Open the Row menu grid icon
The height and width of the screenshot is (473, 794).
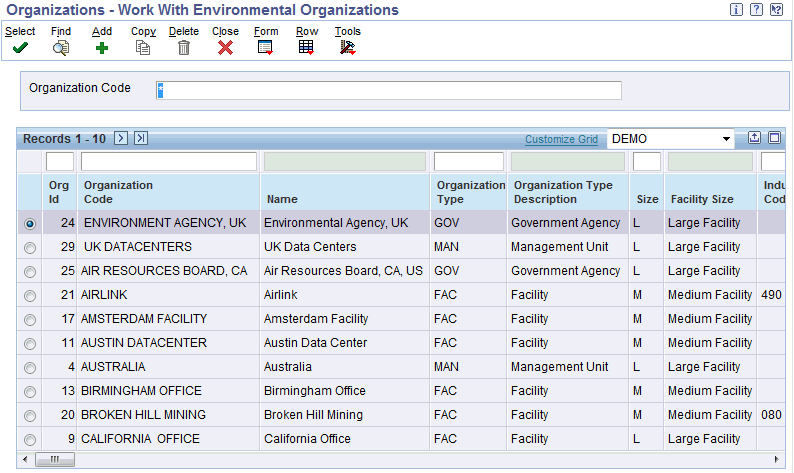[x=306, y=48]
